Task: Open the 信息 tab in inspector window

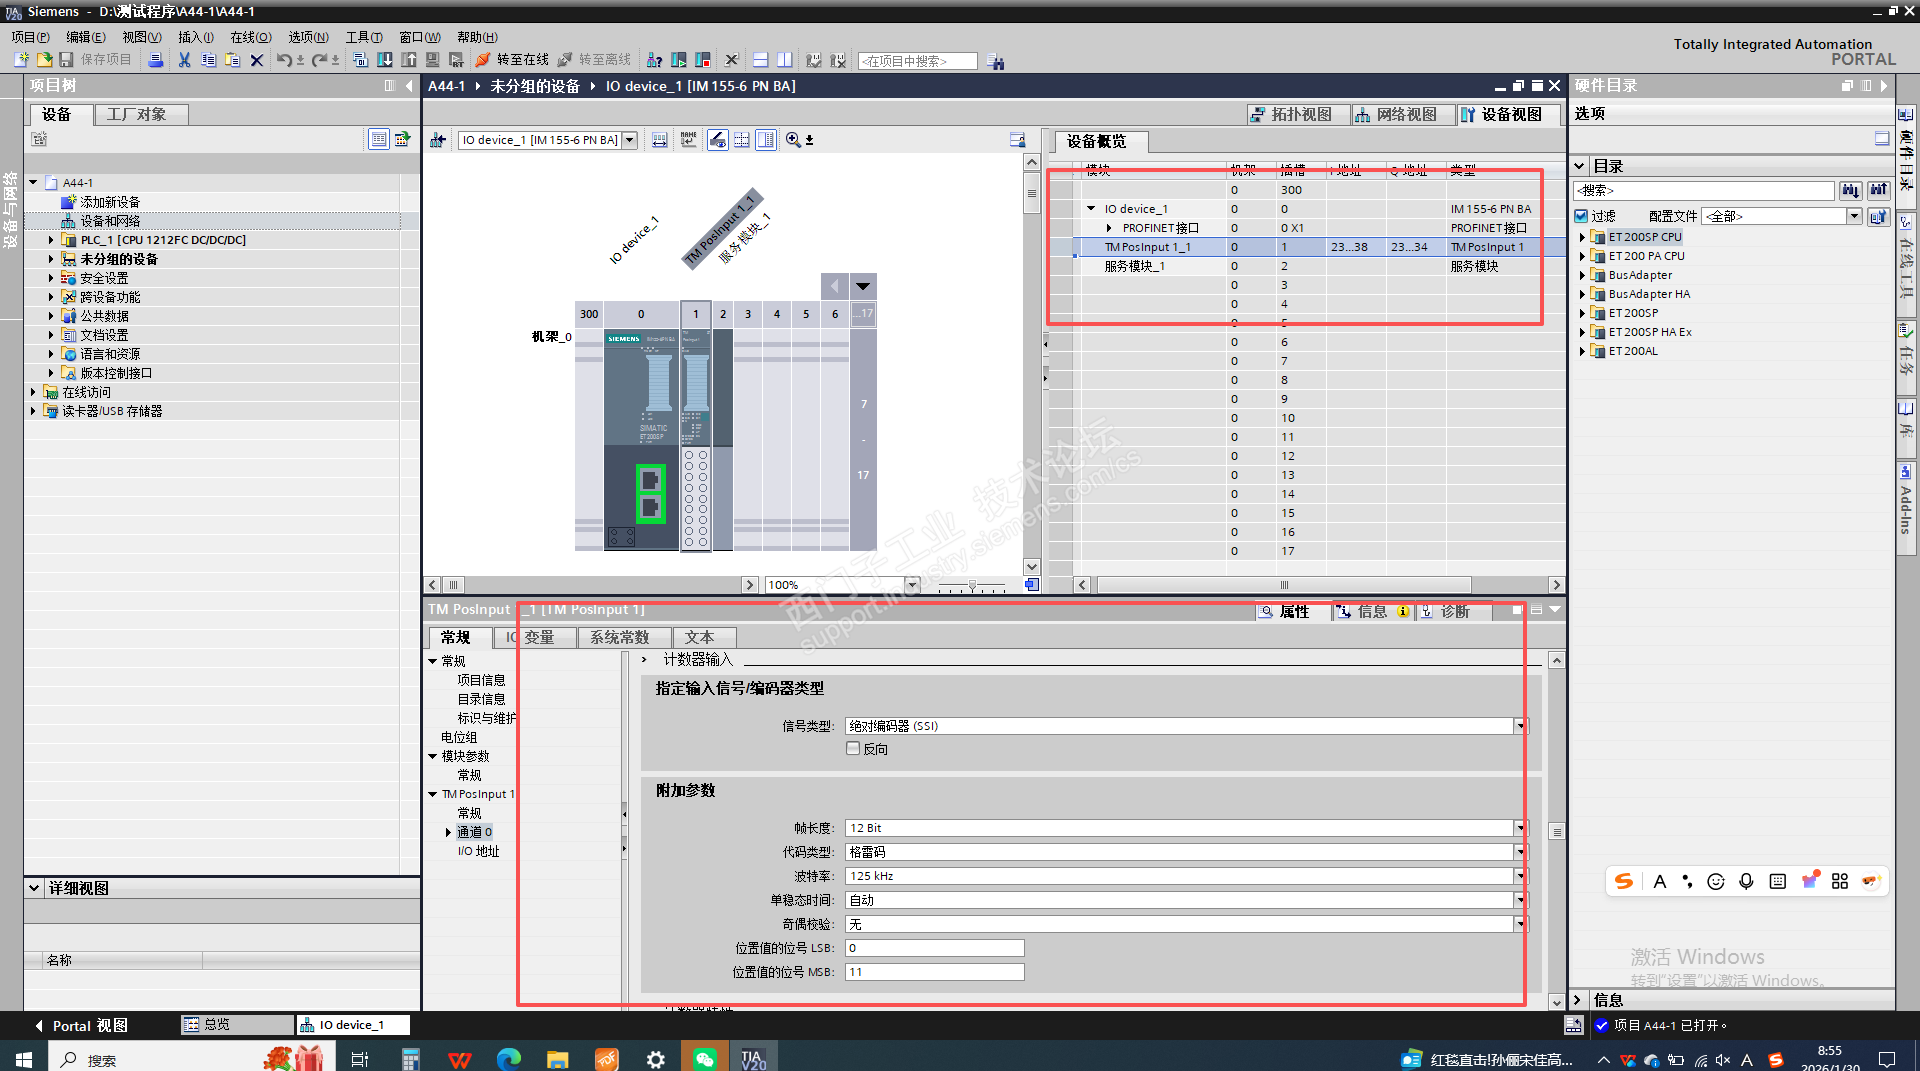Action: pyautogui.click(x=1372, y=611)
